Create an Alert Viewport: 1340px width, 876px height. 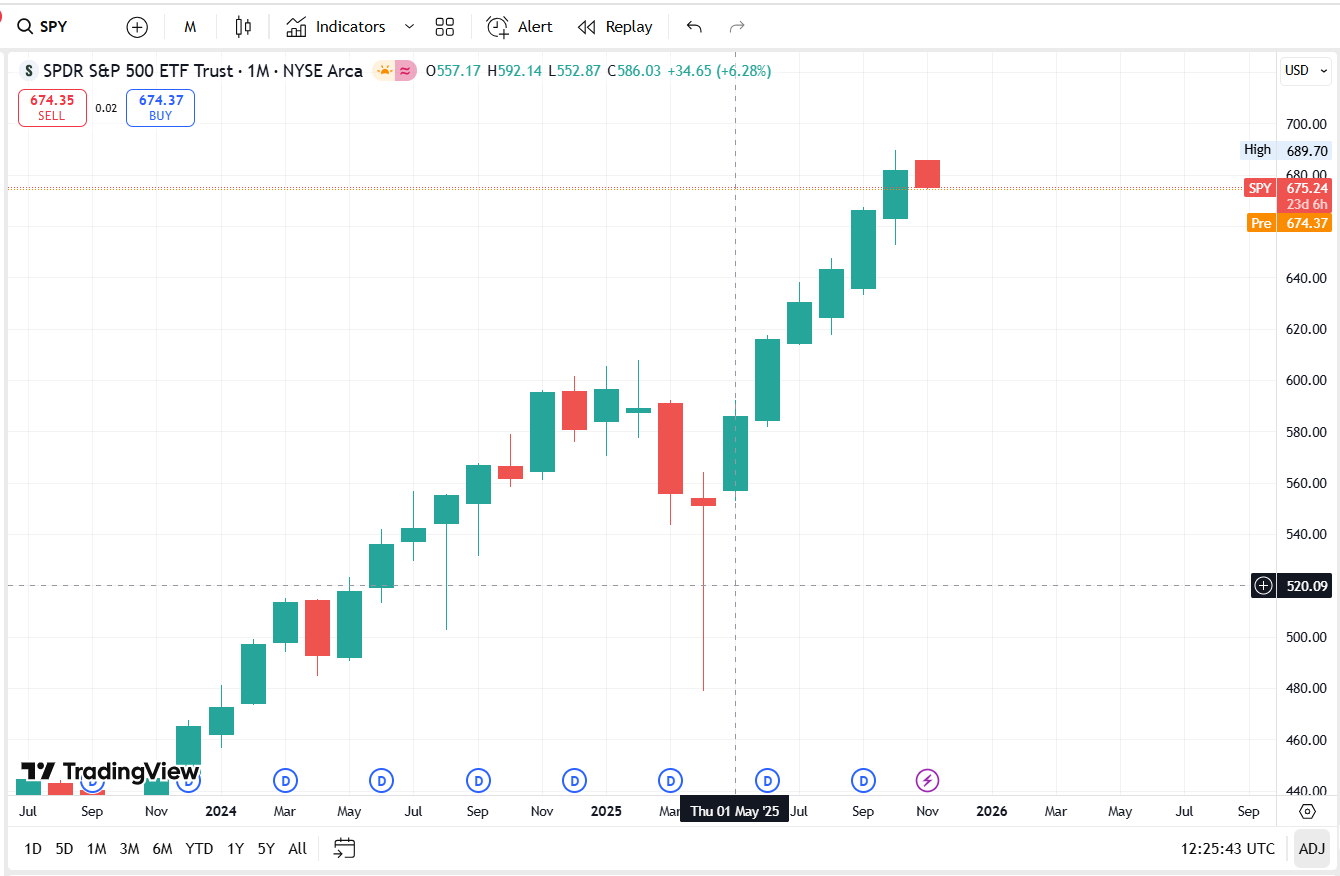click(519, 27)
